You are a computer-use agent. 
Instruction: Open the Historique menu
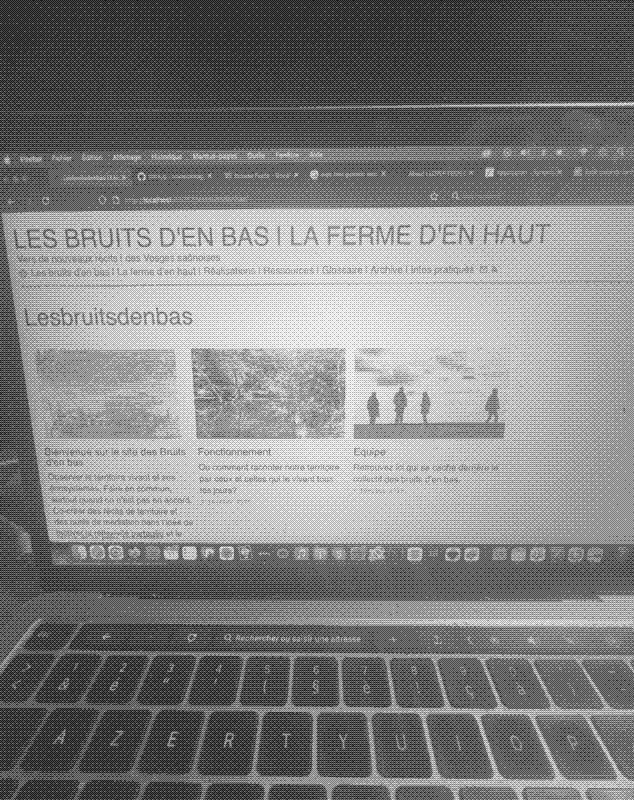pos(166,157)
